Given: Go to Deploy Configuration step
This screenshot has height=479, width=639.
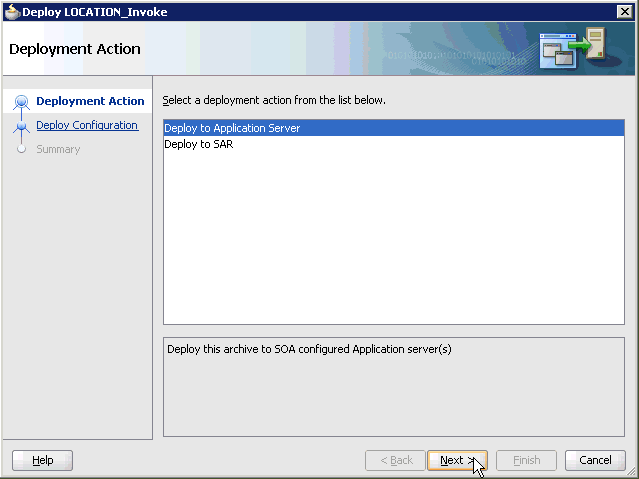Looking at the screenshot, I should point(87,125).
